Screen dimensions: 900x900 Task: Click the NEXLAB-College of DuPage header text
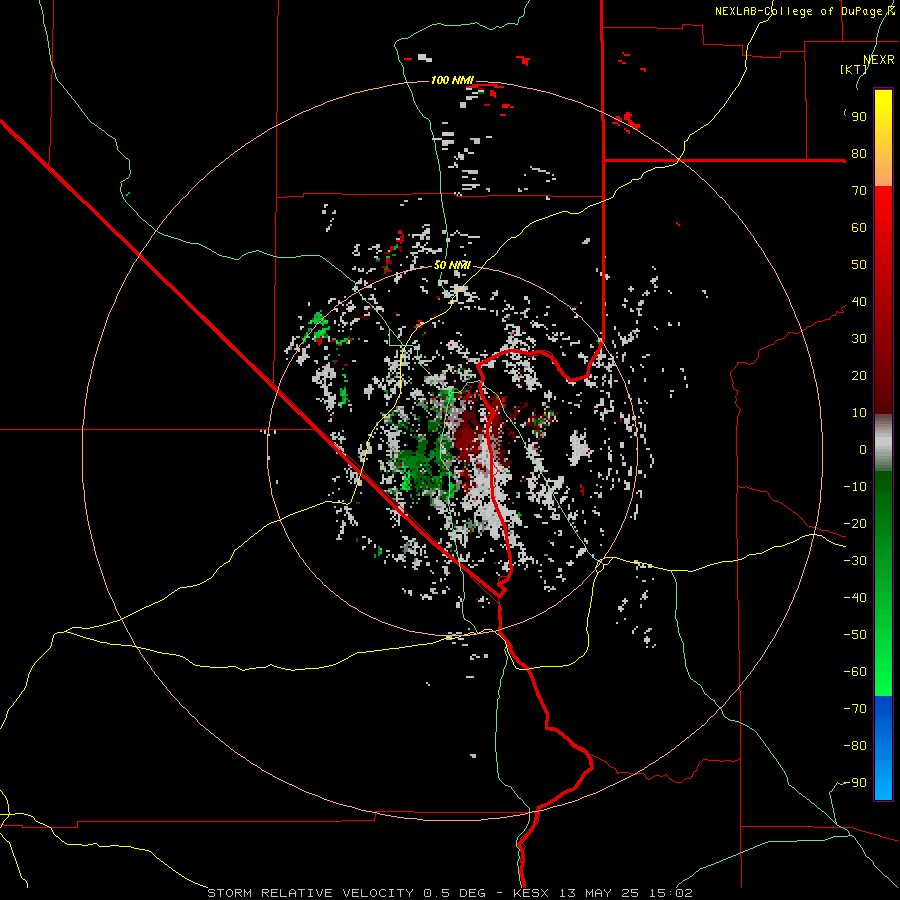(x=800, y=11)
